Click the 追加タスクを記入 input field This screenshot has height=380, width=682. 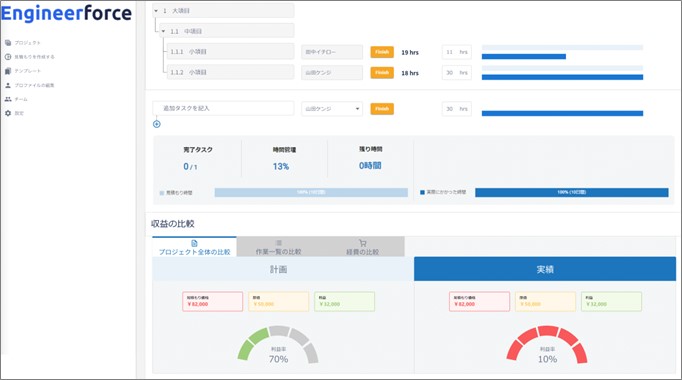point(224,108)
